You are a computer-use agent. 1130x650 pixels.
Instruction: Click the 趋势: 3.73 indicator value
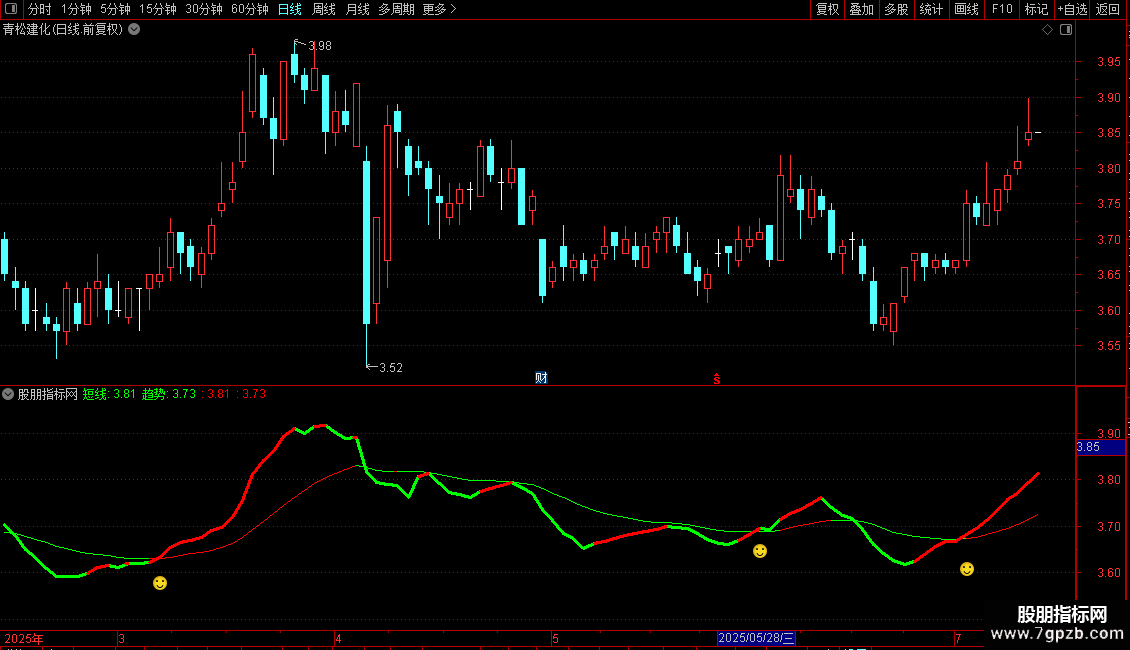[x=169, y=394]
